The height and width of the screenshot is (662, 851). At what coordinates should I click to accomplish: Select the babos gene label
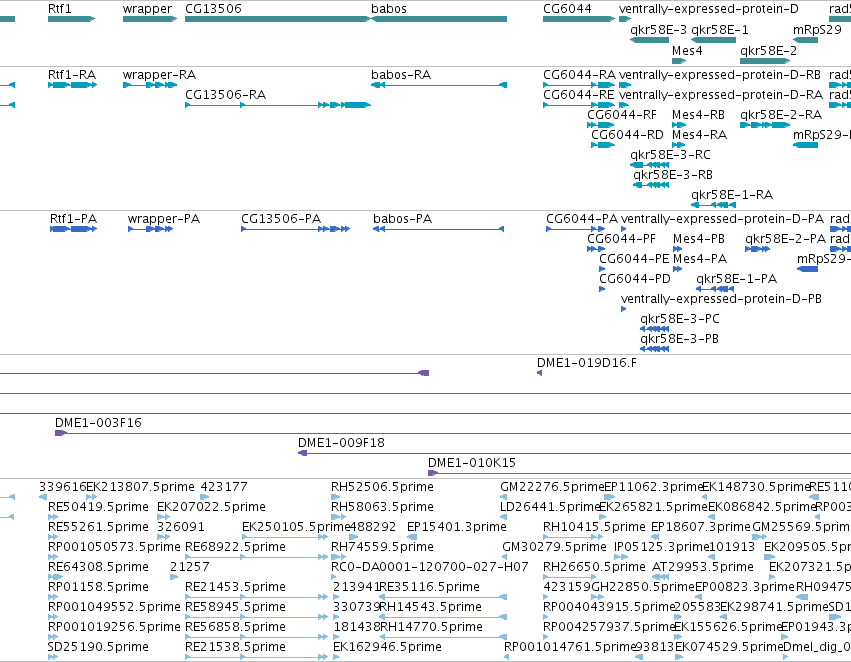389,9
